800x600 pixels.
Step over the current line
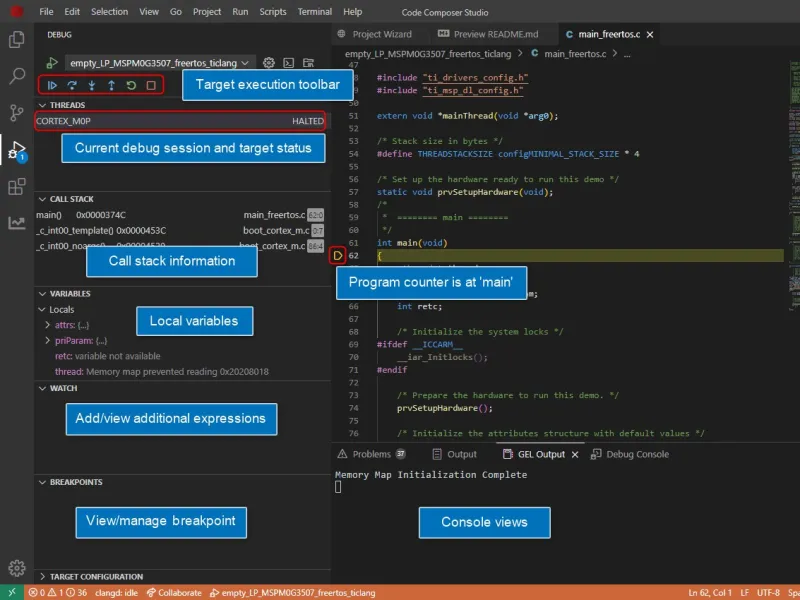click(x=72, y=85)
